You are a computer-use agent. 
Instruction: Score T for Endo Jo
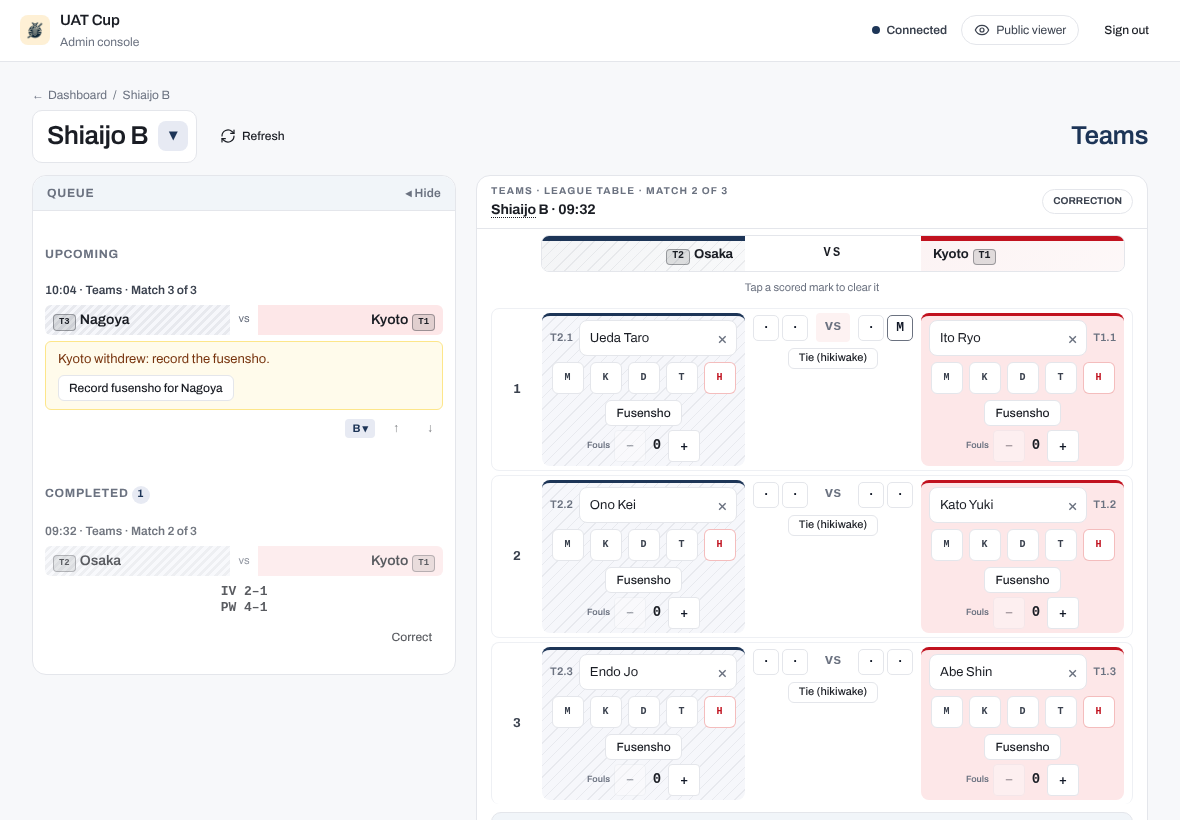point(681,711)
